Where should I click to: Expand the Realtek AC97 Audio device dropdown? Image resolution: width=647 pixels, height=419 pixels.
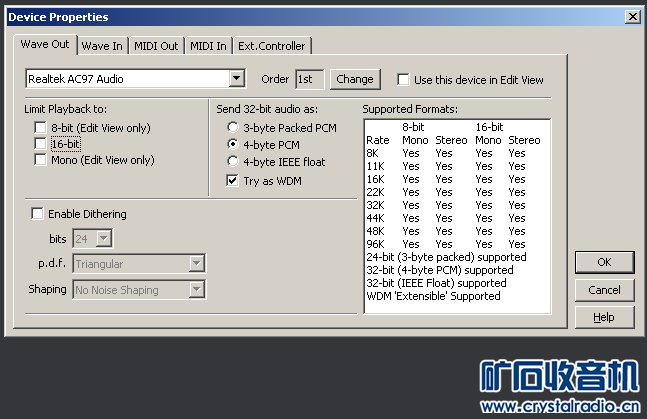point(236,78)
